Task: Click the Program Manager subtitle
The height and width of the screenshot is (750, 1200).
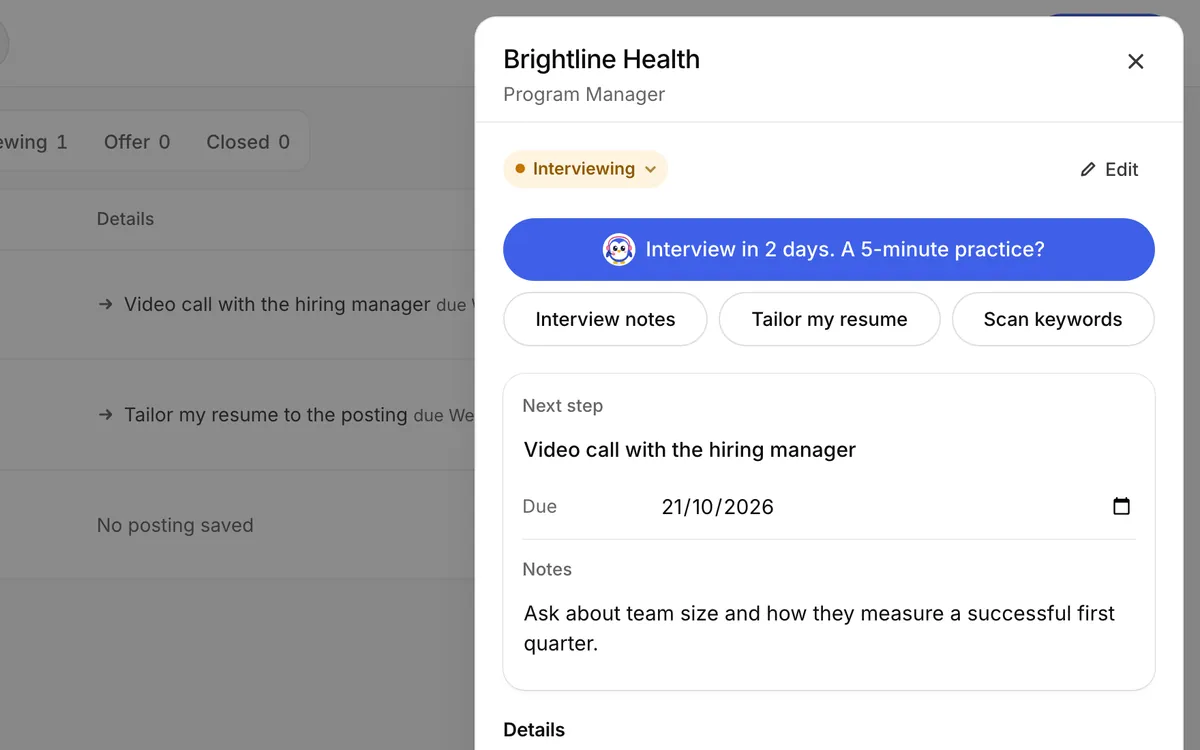Action: pos(584,94)
